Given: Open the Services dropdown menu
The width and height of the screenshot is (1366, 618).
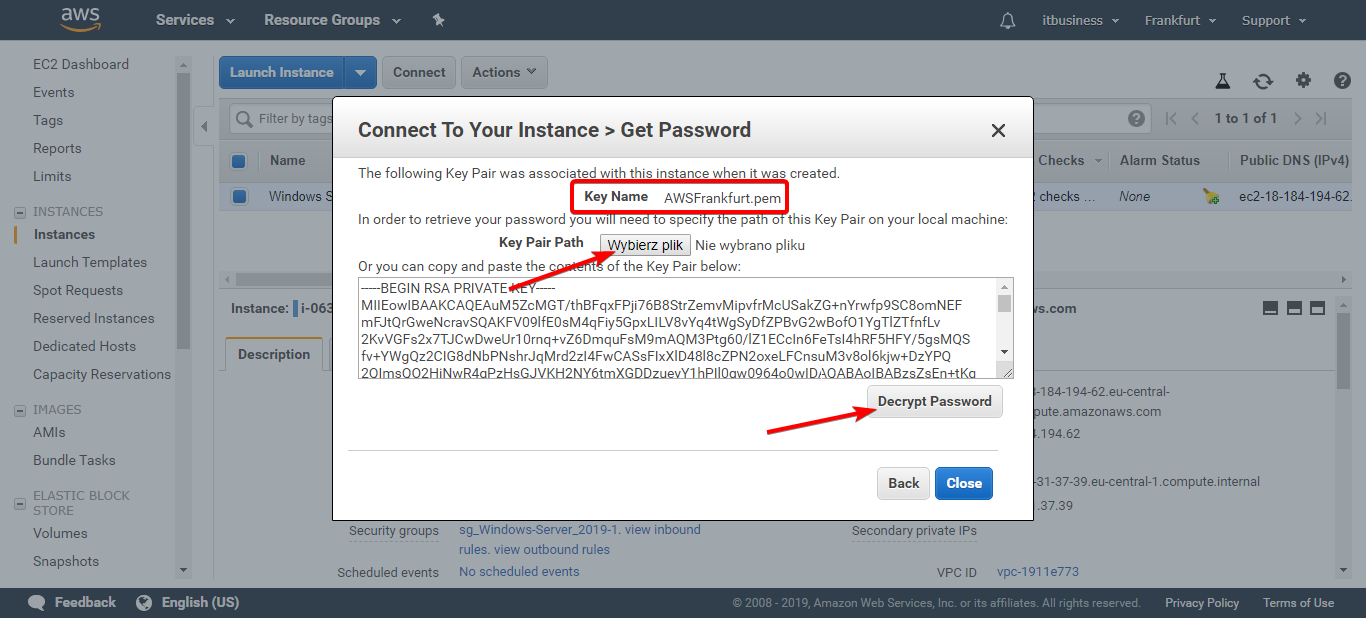Looking at the screenshot, I should [195, 20].
